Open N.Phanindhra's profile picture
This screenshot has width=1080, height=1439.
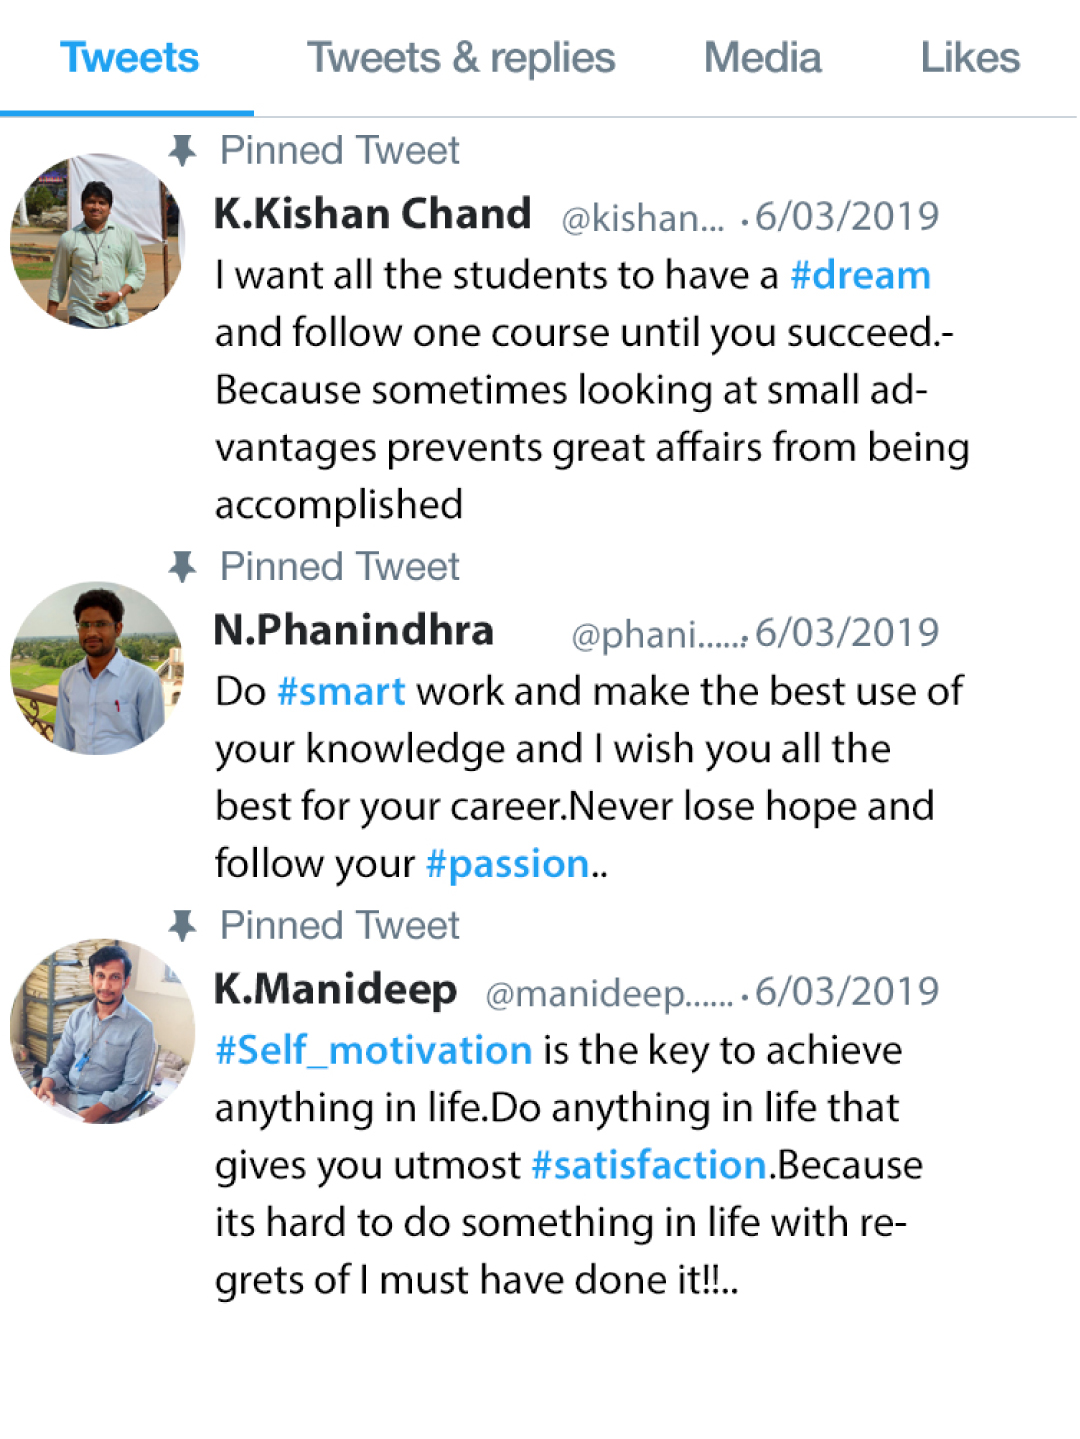(x=97, y=668)
